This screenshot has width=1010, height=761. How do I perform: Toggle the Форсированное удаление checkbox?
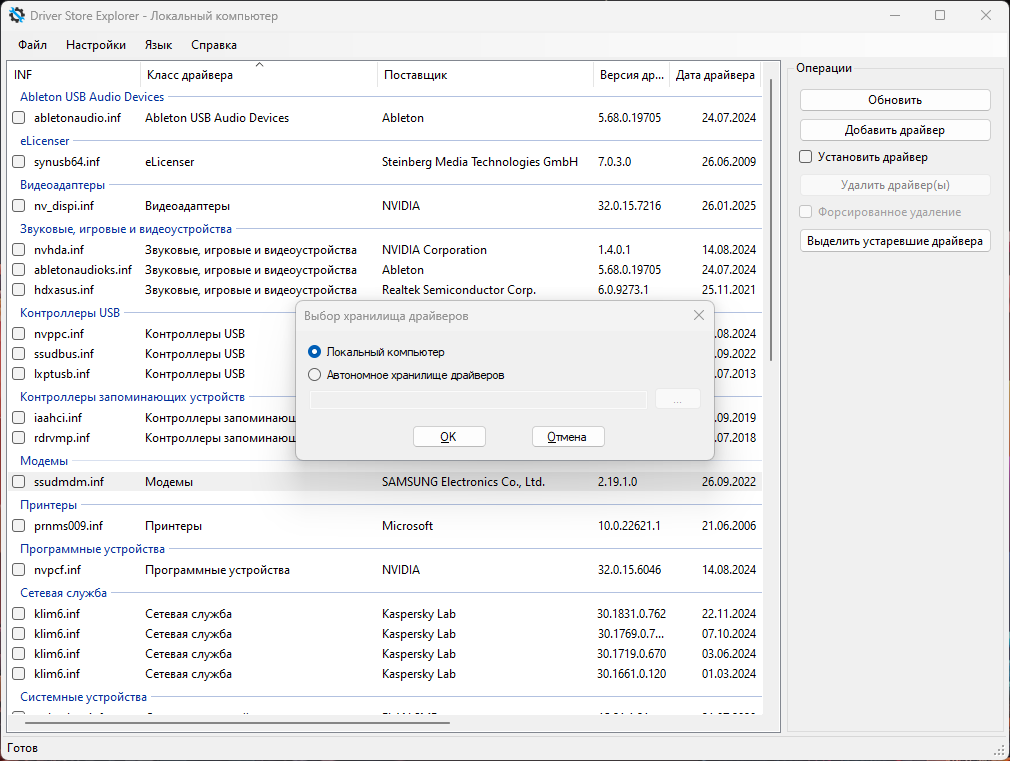(806, 212)
